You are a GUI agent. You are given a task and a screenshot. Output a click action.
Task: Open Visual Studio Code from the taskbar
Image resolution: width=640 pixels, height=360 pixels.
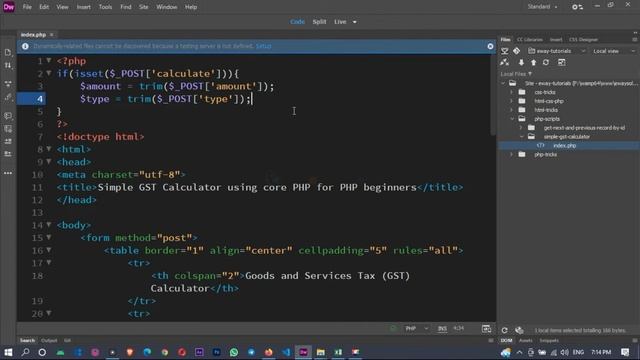[x=286, y=352]
